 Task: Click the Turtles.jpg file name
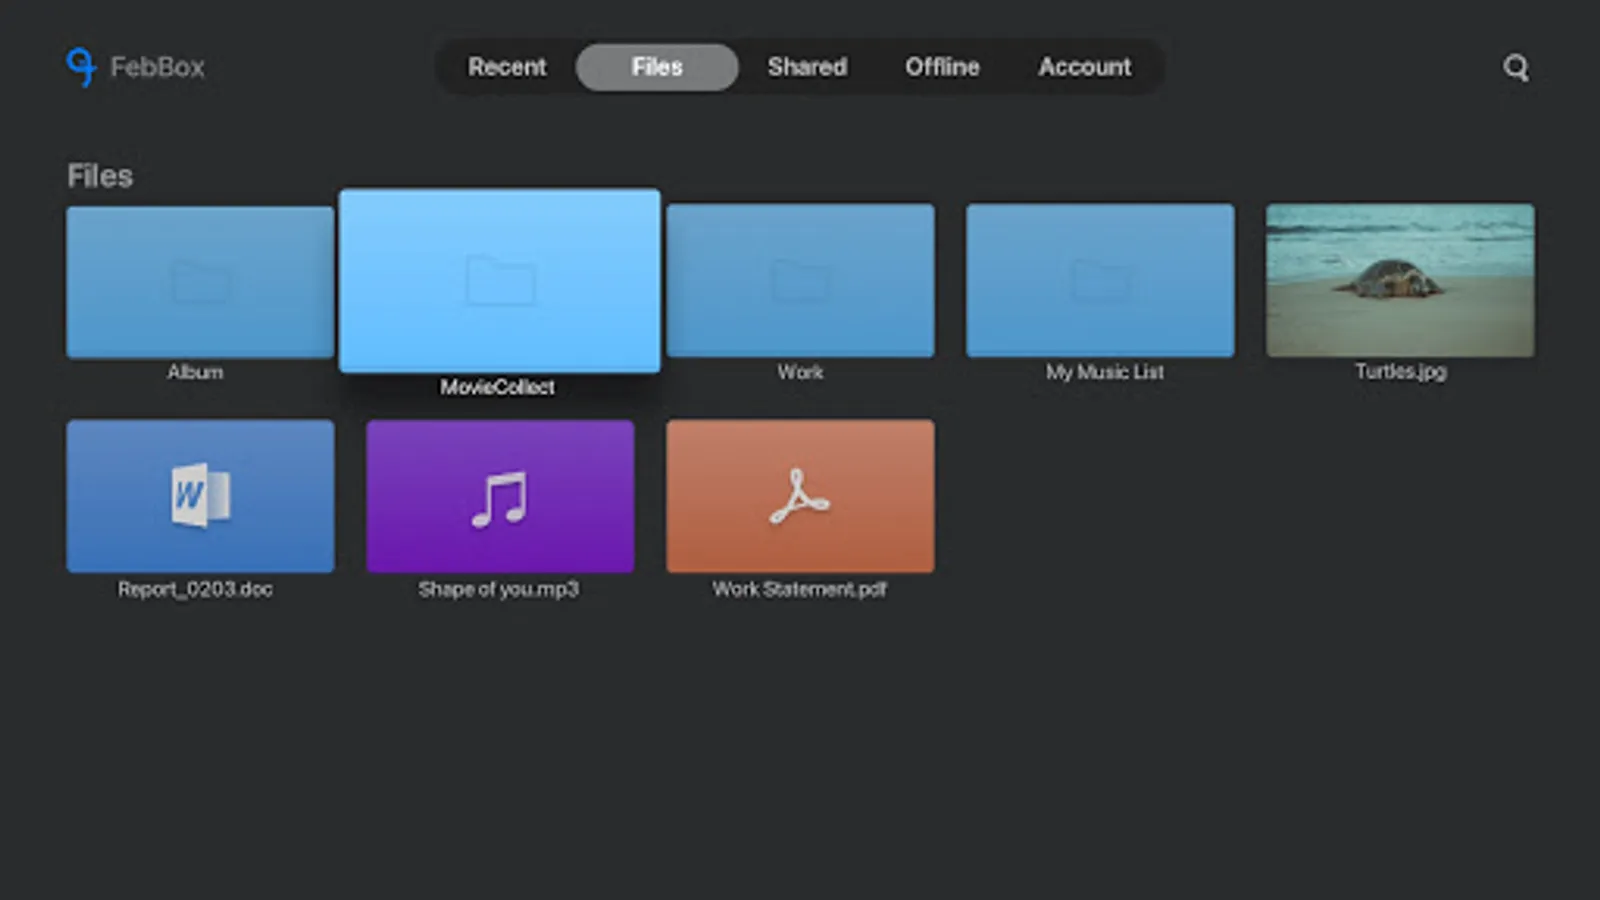pyautogui.click(x=1400, y=372)
